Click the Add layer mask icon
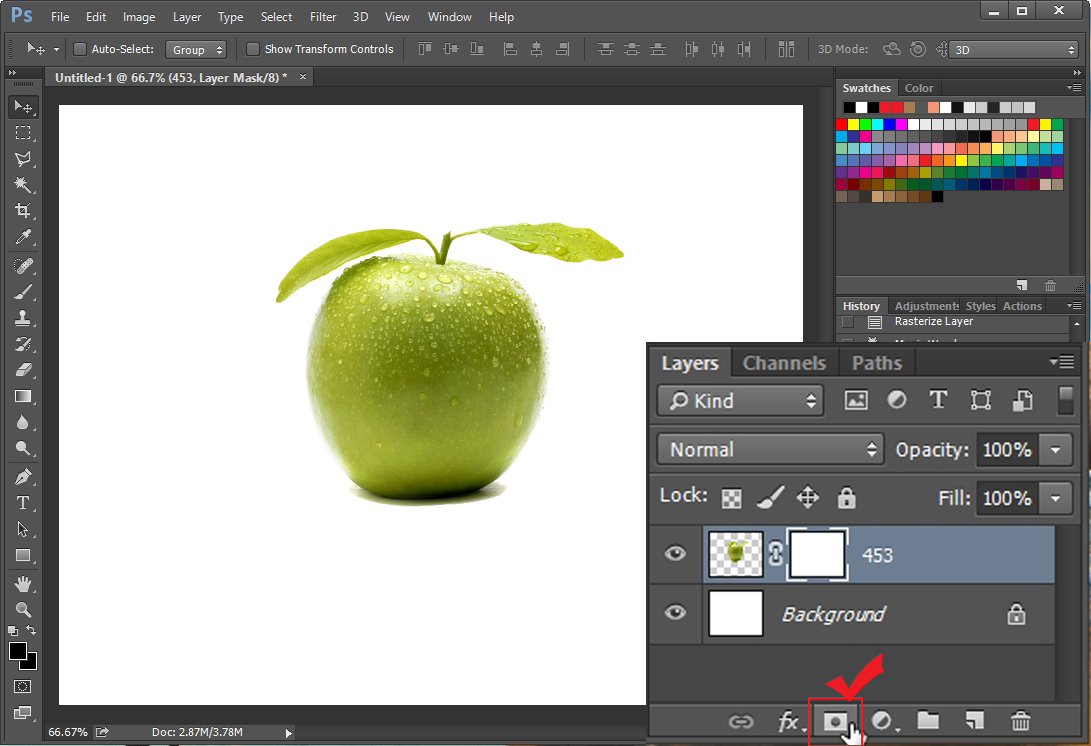1091x746 pixels. [835, 722]
